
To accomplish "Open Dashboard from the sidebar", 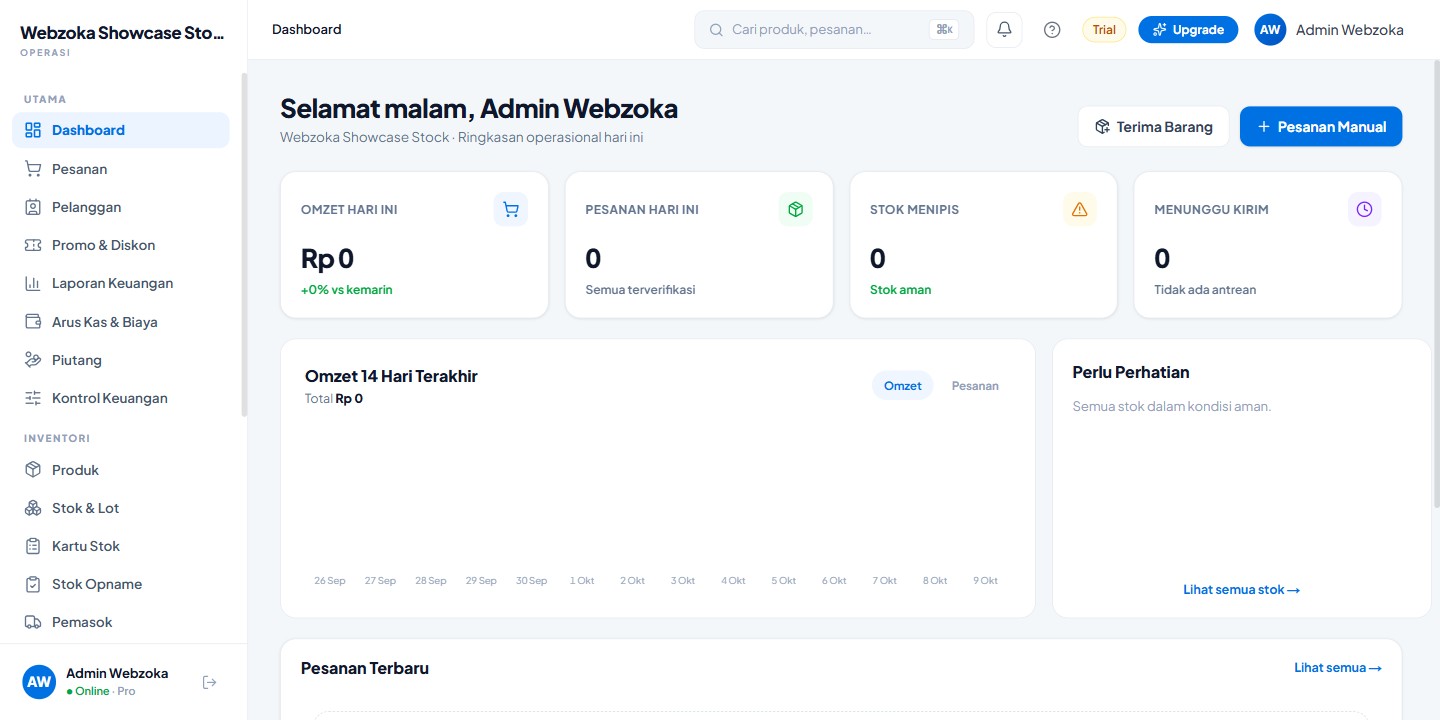I will [121, 130].
